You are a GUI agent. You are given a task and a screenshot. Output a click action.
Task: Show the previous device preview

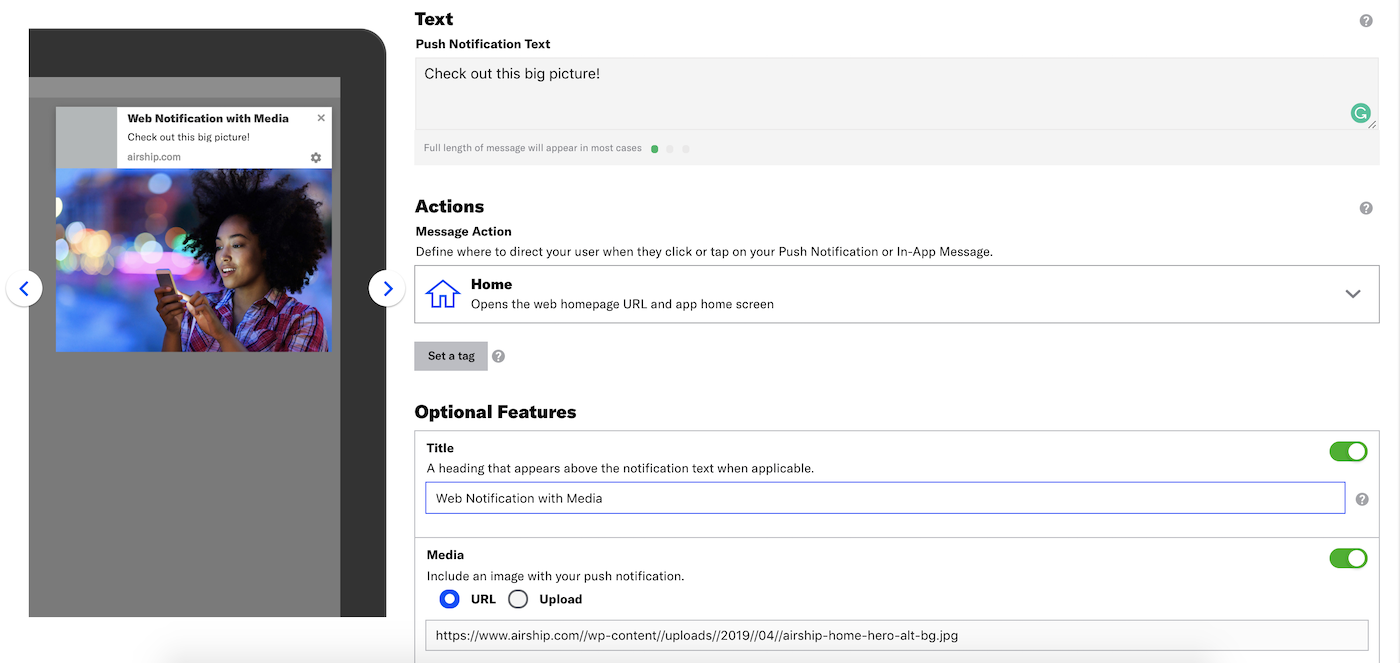click(x=24, y=289)
